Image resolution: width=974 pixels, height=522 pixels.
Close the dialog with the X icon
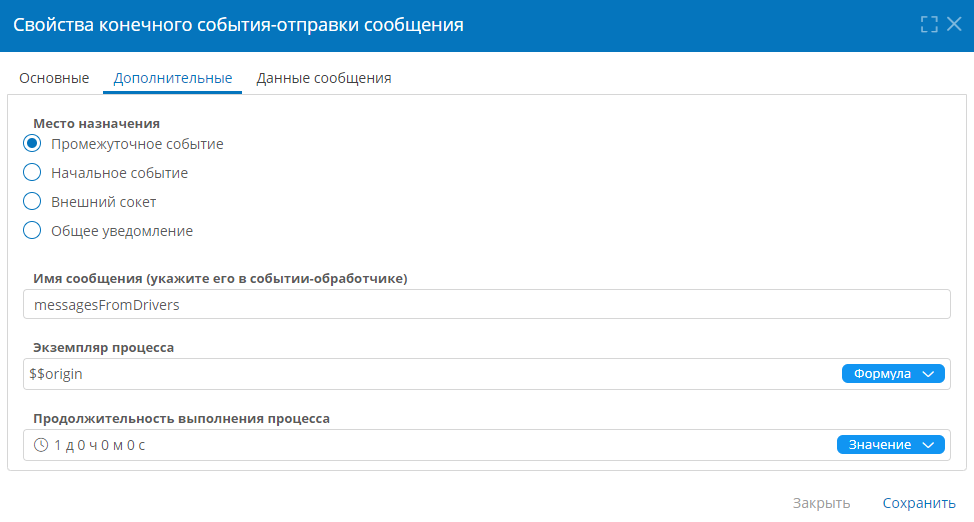point(954,24)
